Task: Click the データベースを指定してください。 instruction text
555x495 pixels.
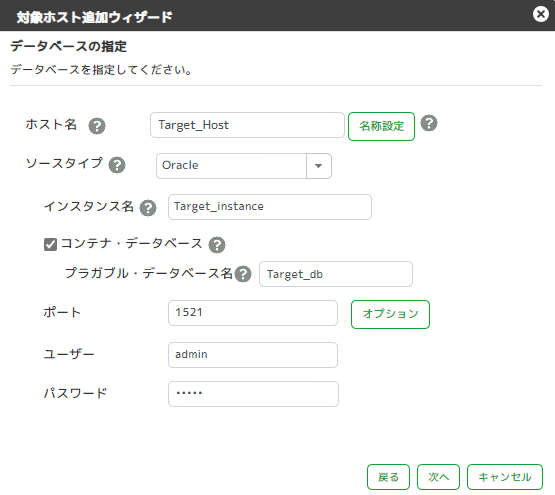Action: (x=101, y=69)
